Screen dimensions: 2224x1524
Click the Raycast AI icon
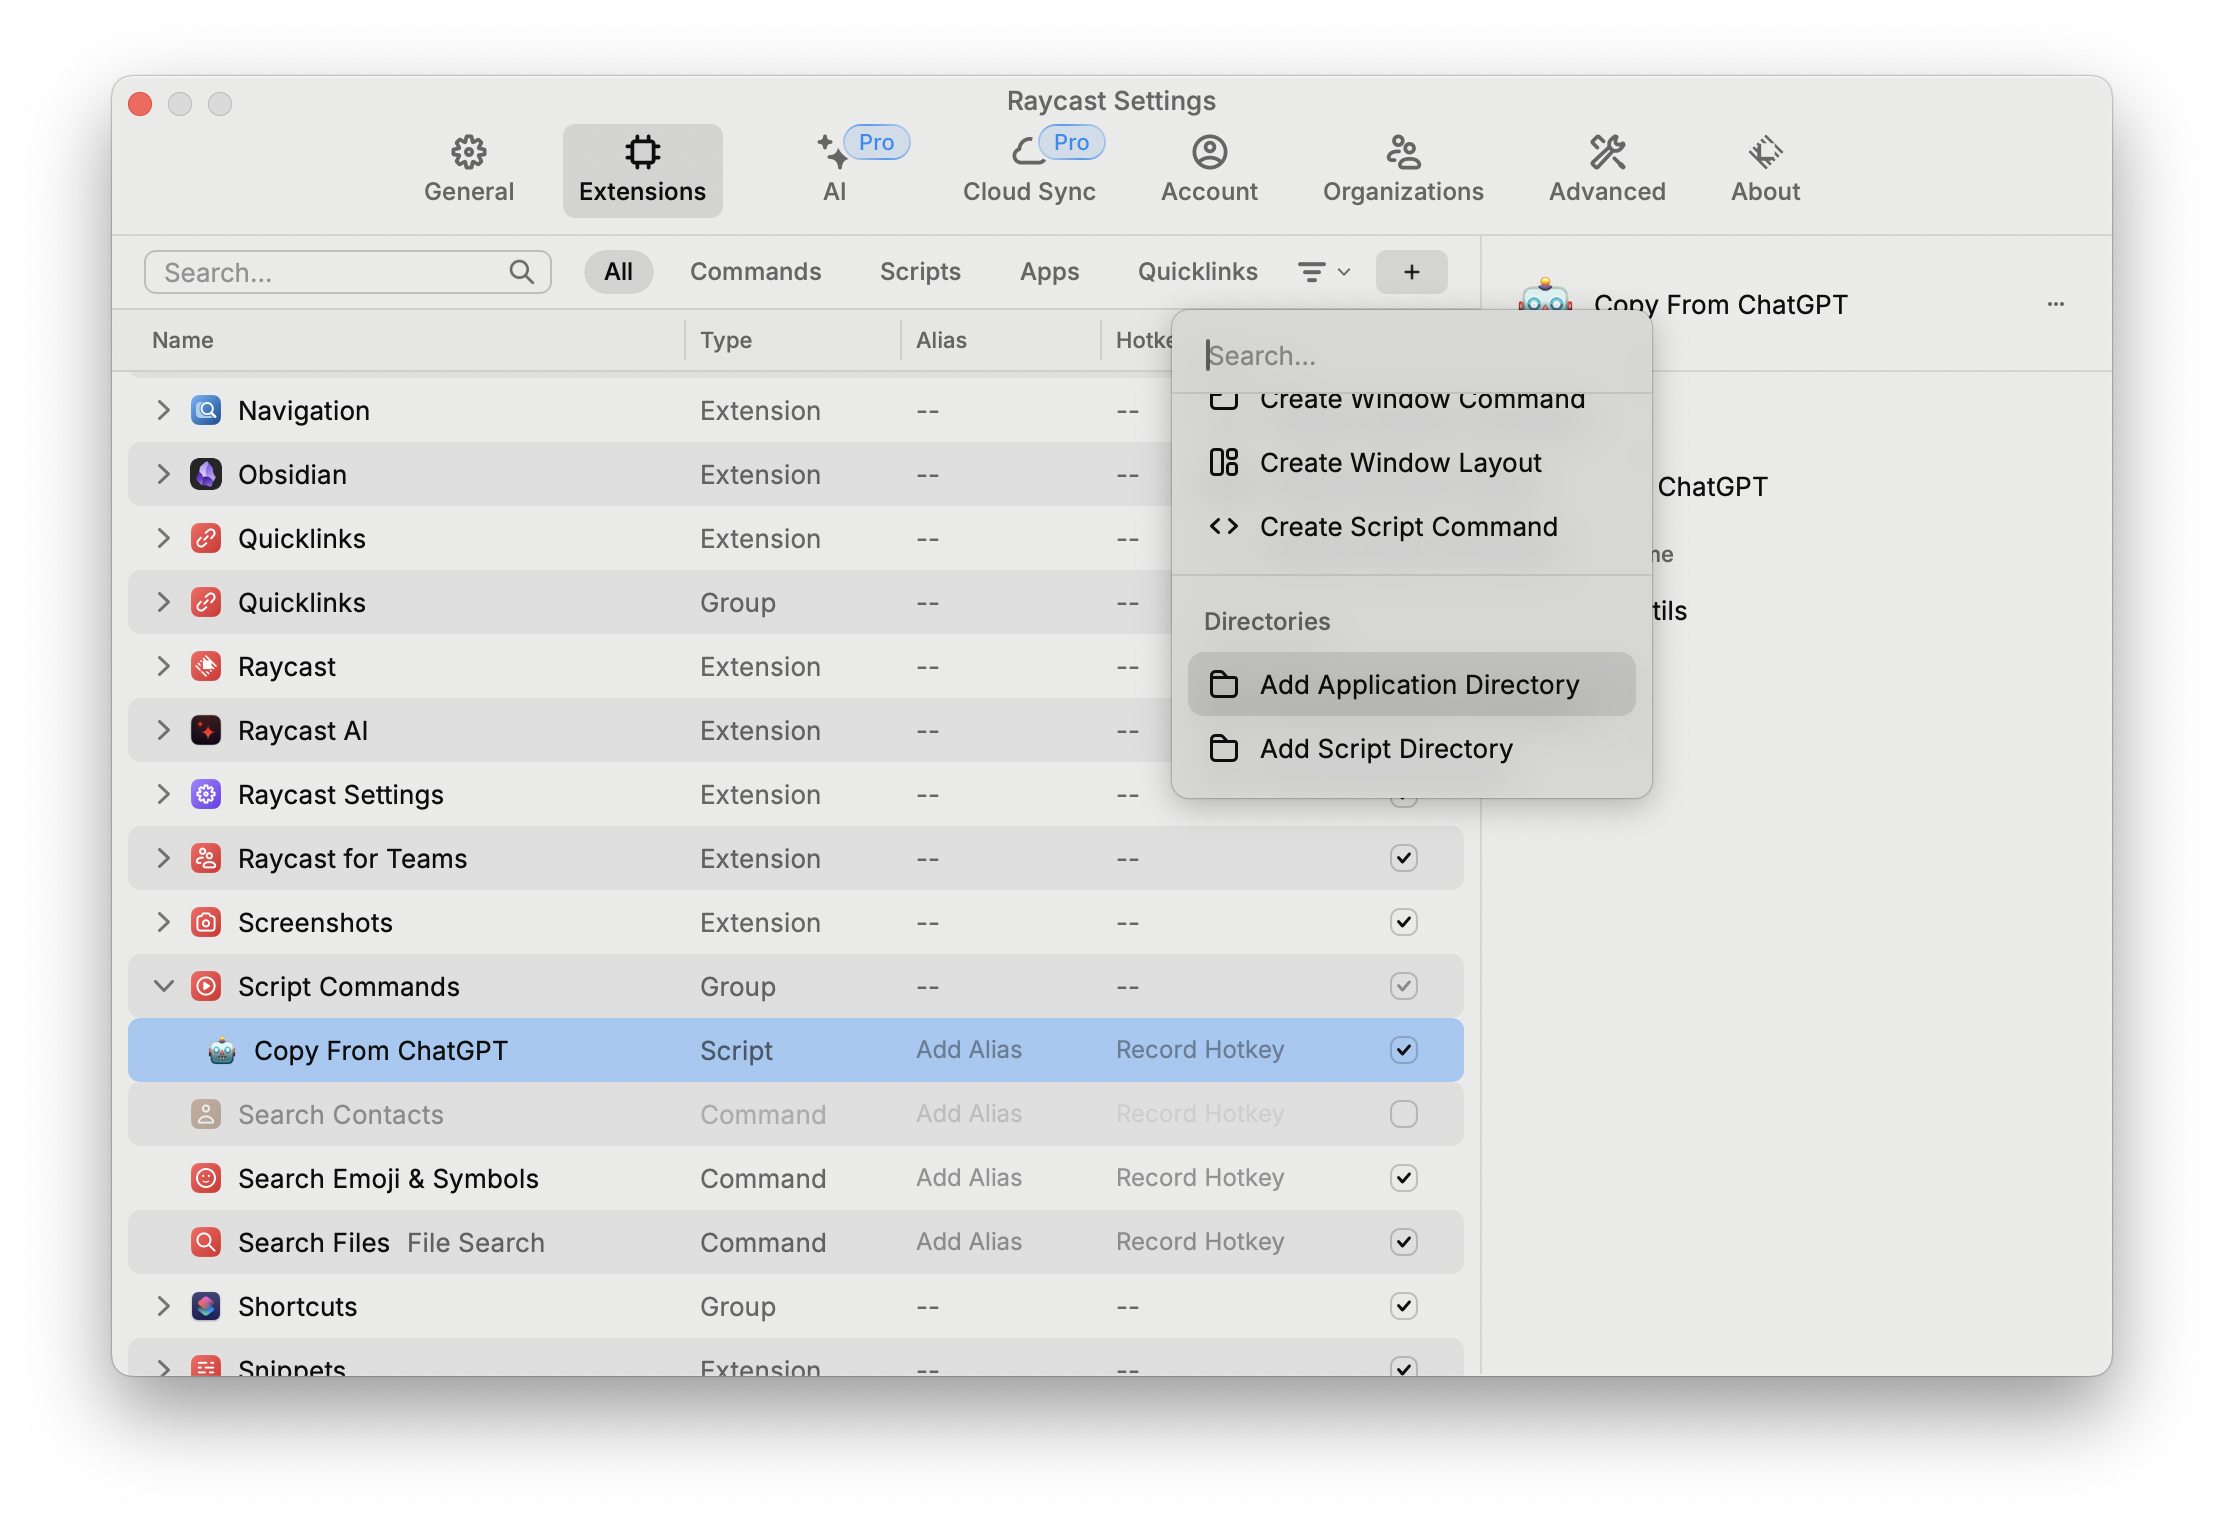tap(206, 731)
